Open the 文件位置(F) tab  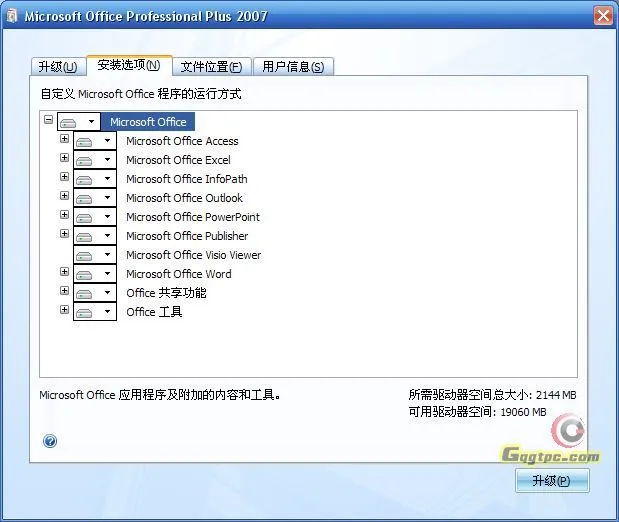(x=212, y=66)
